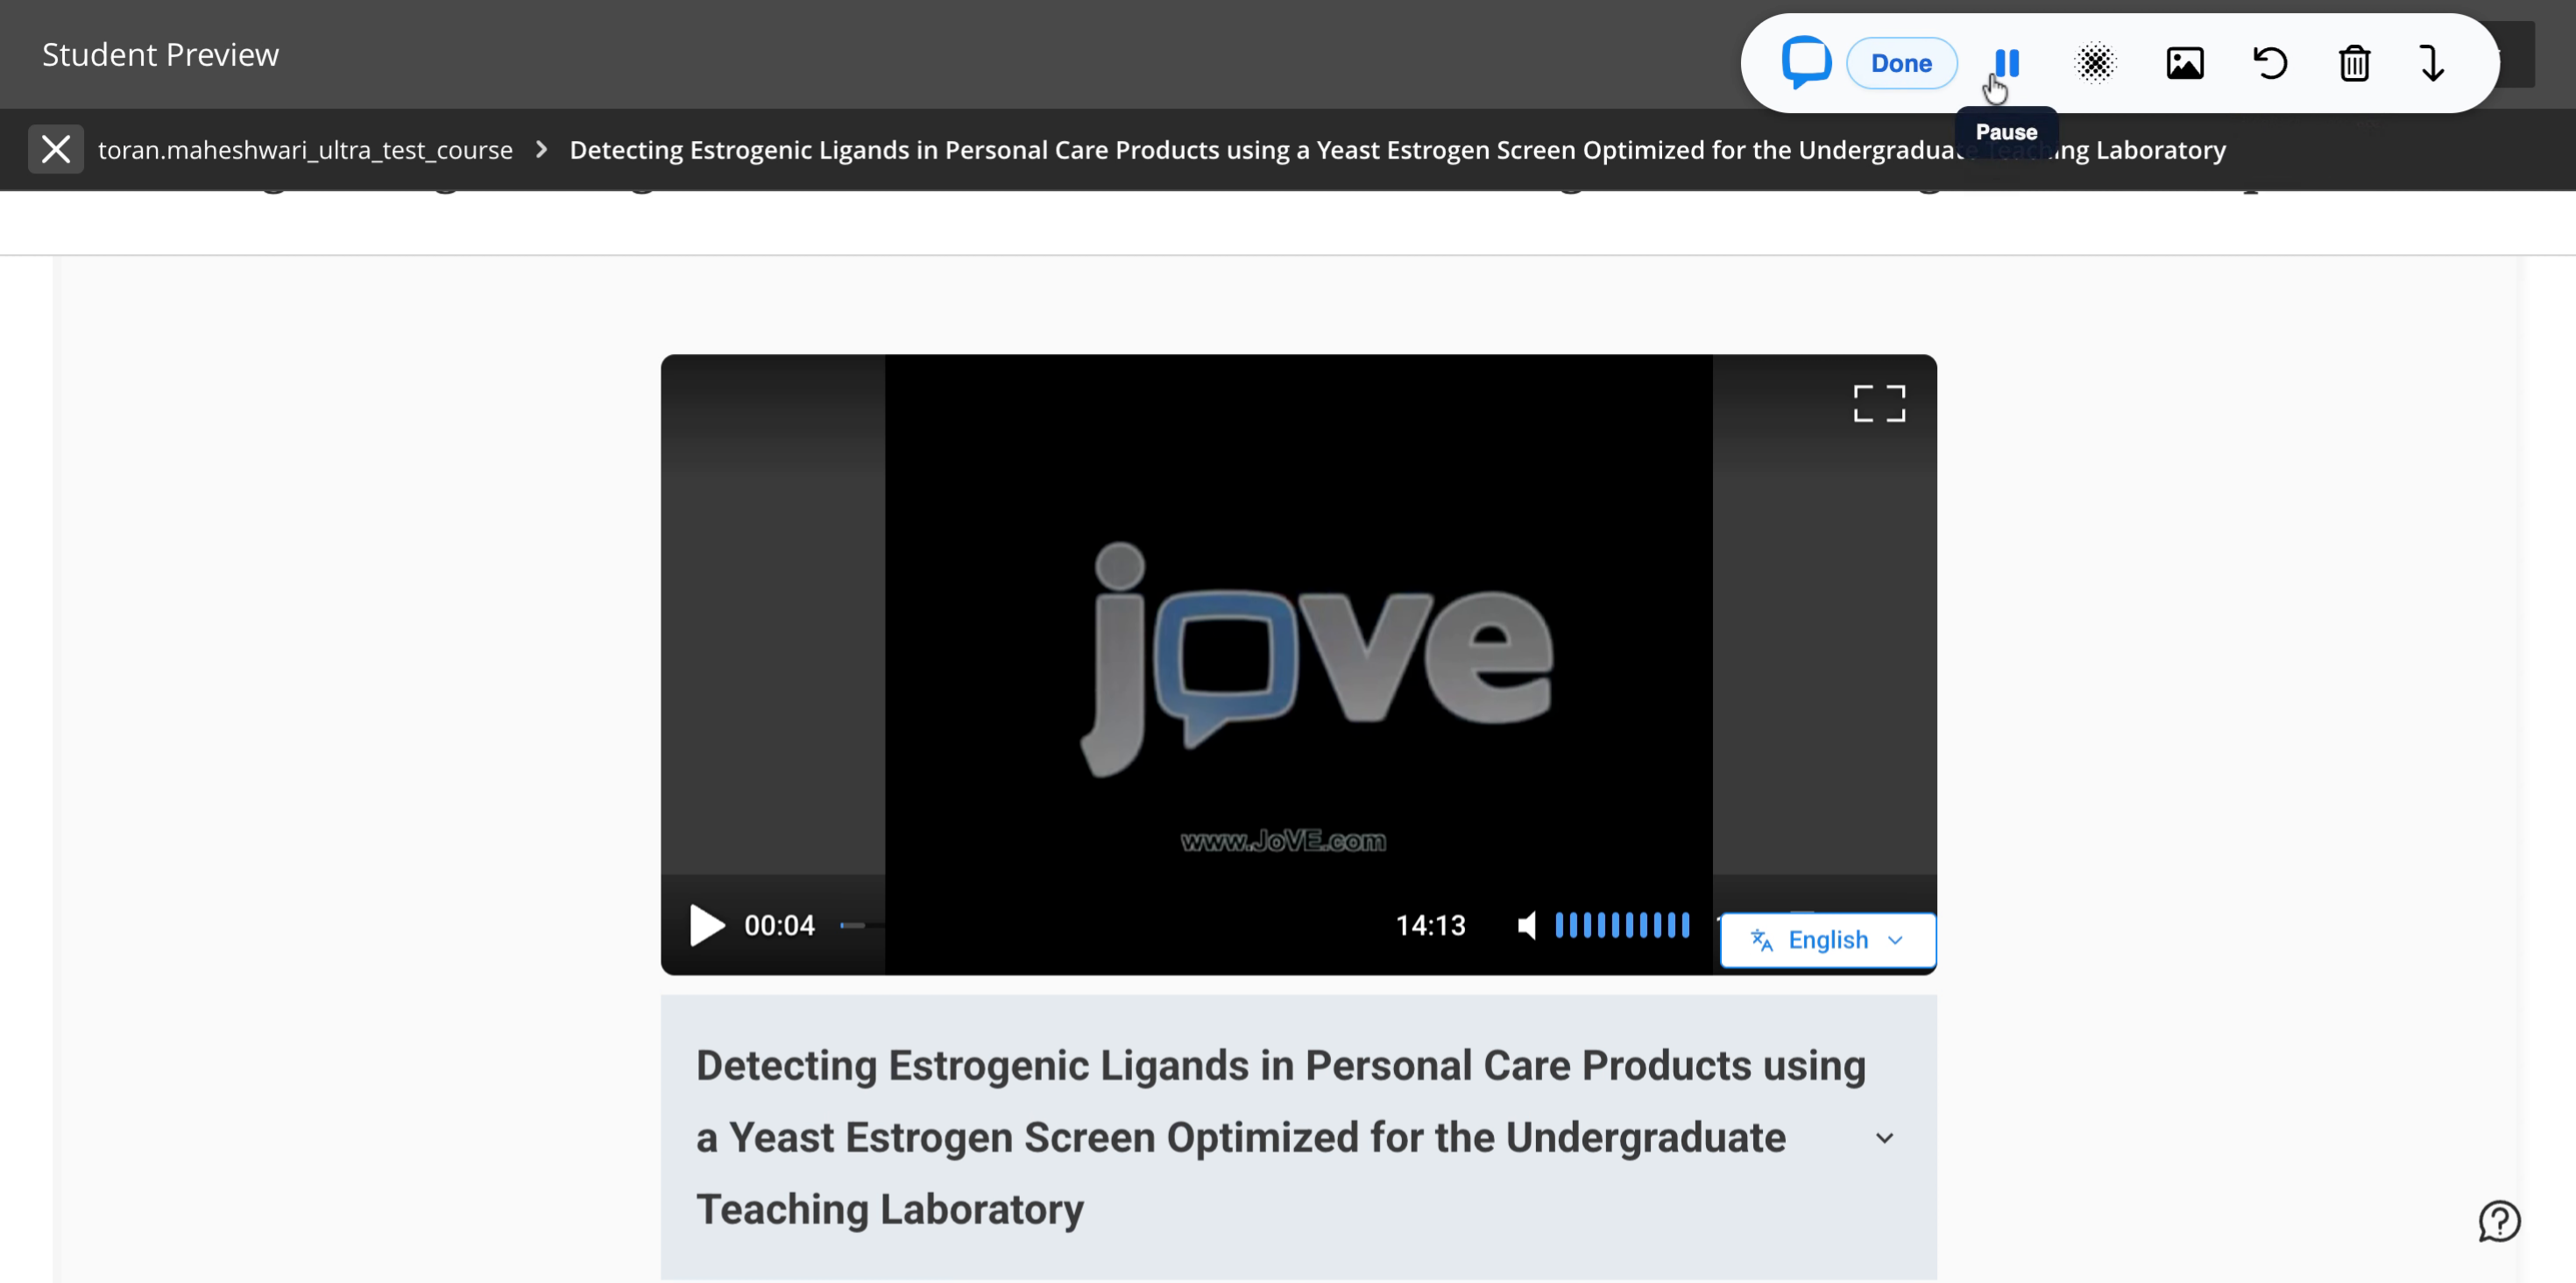This screenshot has width=2576, height=1283.
Task: Click the breadcrumb title Detecting Estrogenic Ligands
Action: tap(1397, 150)
